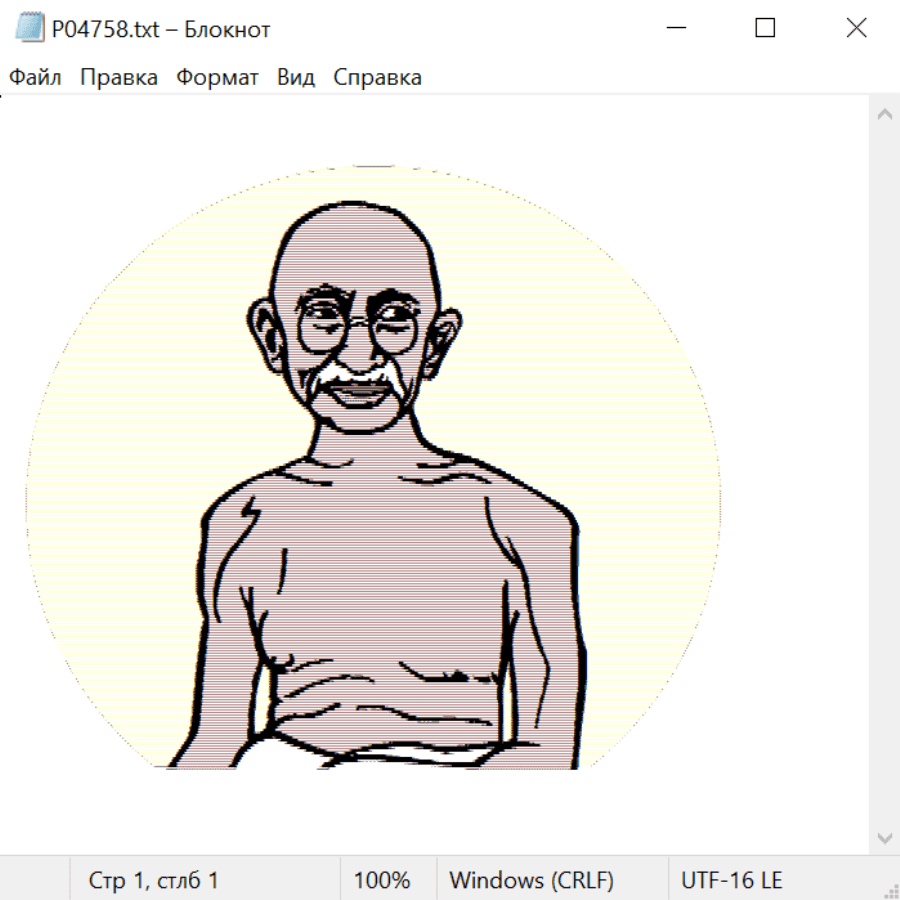Viewport: 900px width, 900px height.
Task: Click the Windows (CRLF) line ending indicator
Action: click(531, 881)
